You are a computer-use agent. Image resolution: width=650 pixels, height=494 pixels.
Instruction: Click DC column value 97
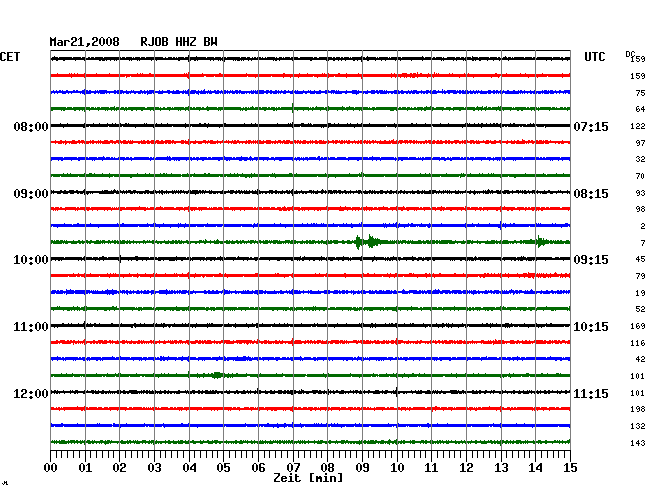click(x=640, y=143)
